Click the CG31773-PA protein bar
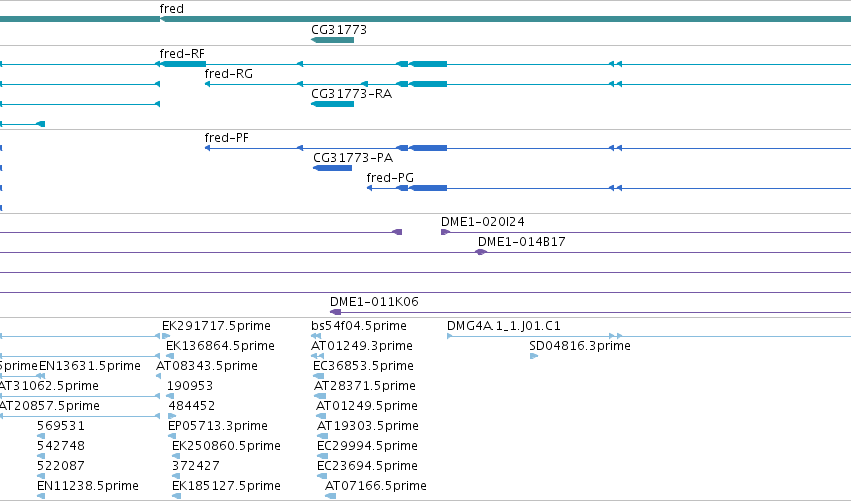The height and width of the screenshot is (501, 851). tap(332, 168)
